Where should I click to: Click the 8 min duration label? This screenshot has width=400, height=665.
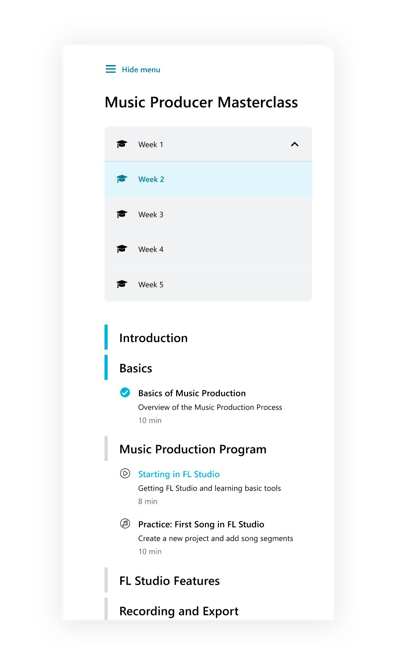[x=148, y=501]
